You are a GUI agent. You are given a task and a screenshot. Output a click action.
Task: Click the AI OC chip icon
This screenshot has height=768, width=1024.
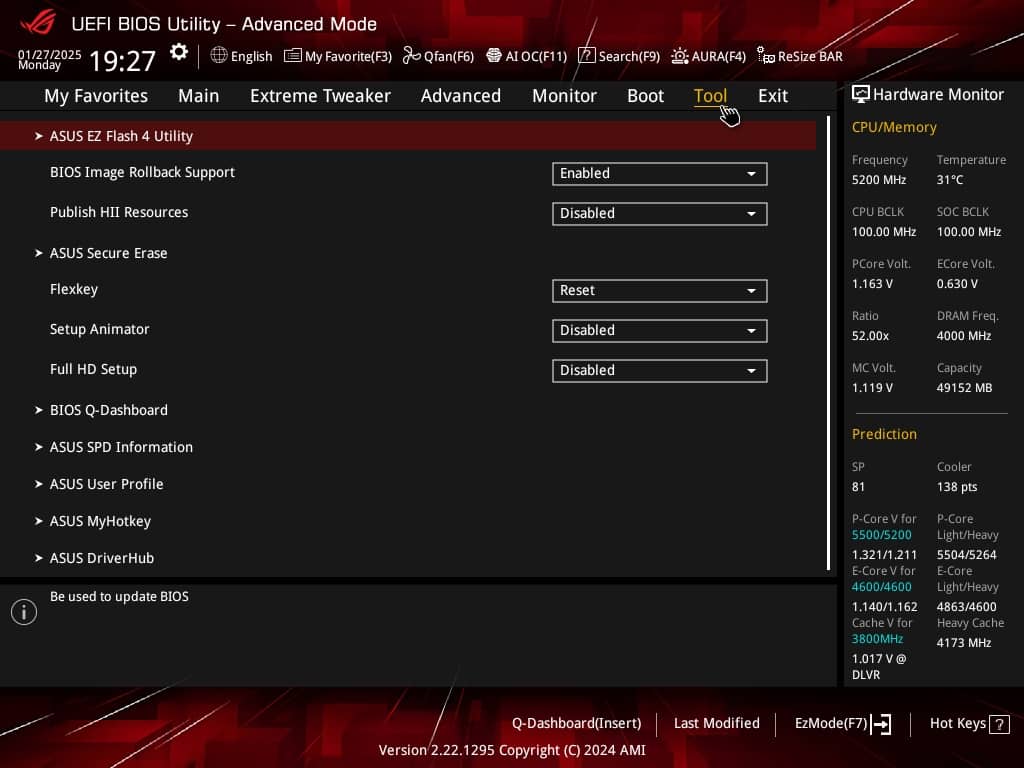494,56
